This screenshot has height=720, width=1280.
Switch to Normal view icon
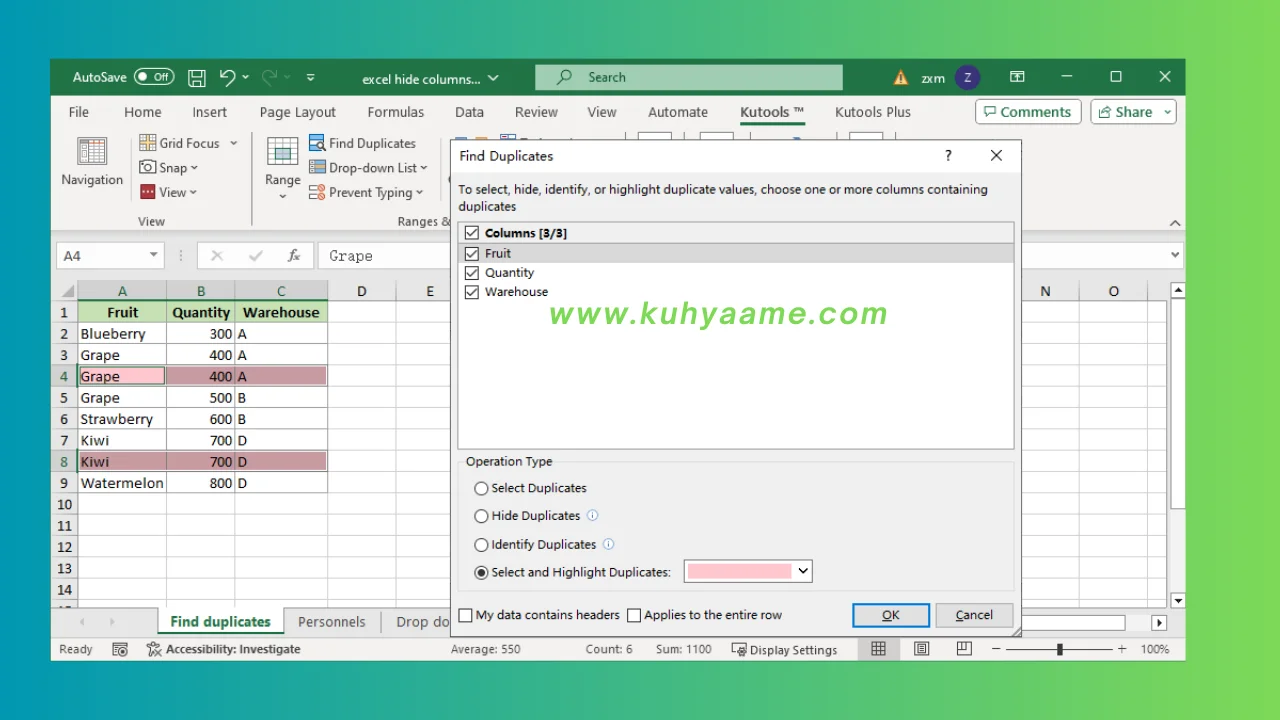878,649
